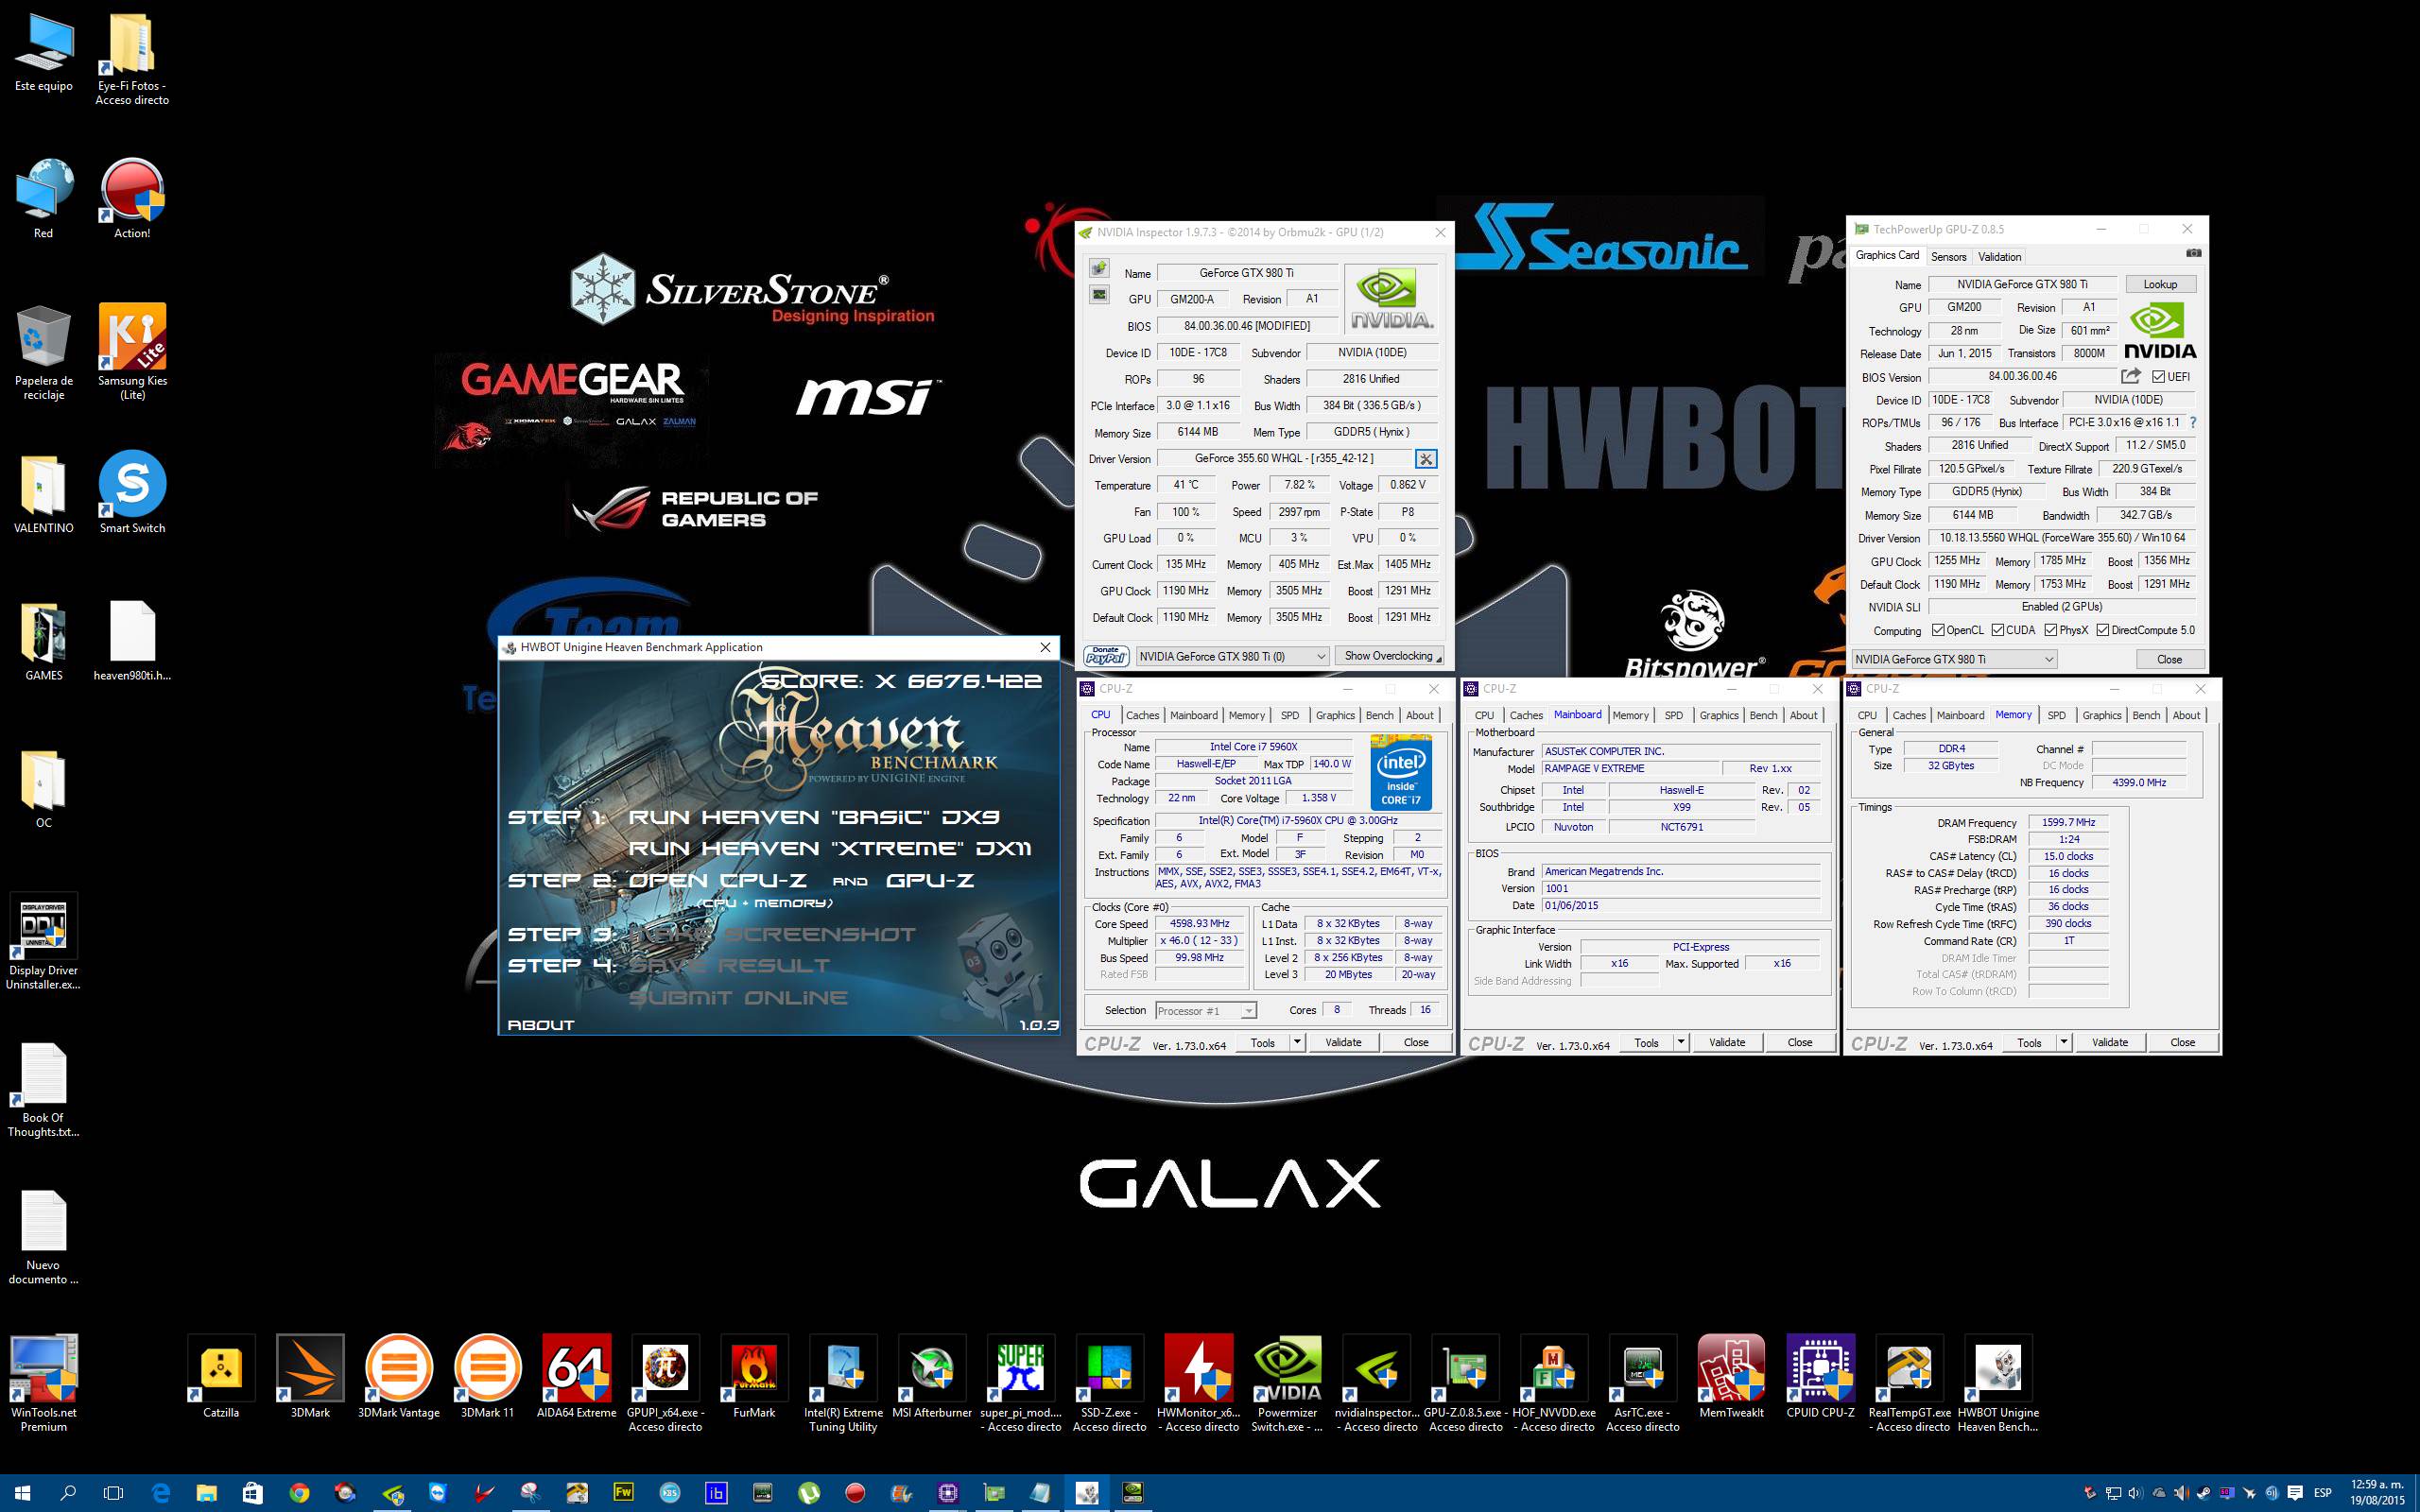The width and height of the screenshot is (2420, 1512).
Task: Toggle the PhysX checkbox in GPU-Z
Action: [2051, 630]
